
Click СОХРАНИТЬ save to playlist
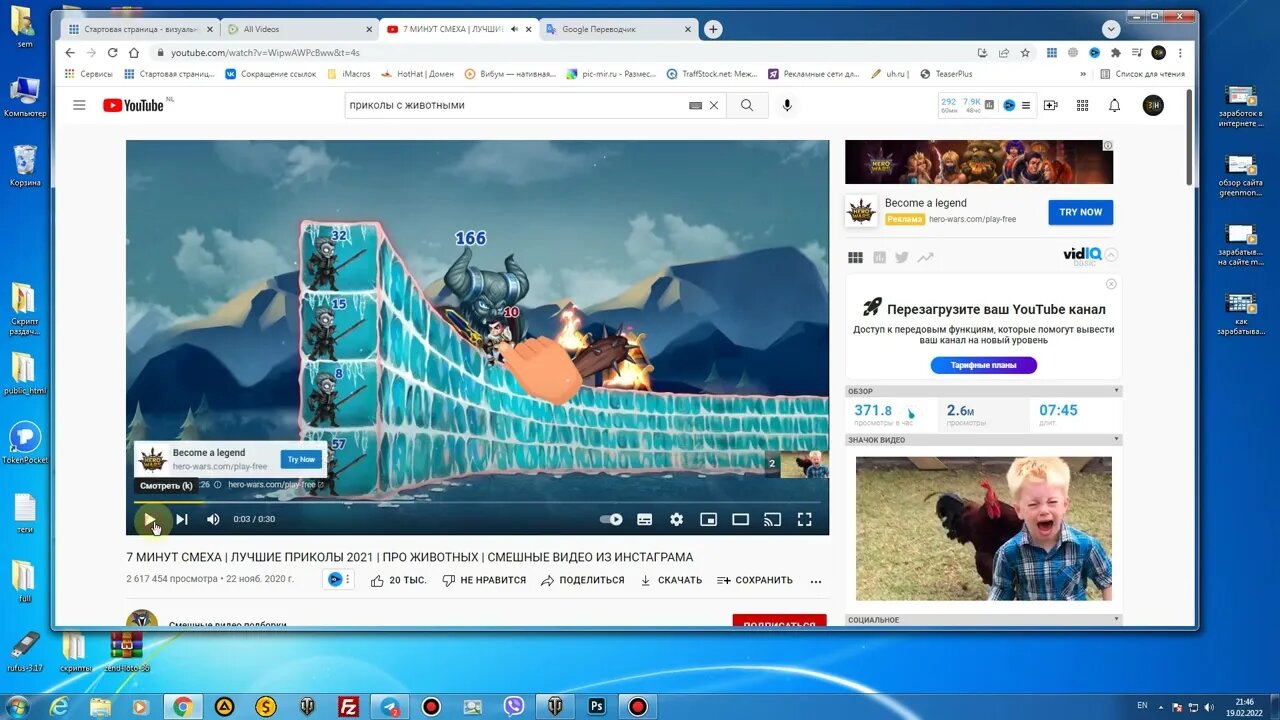(755, 580)
